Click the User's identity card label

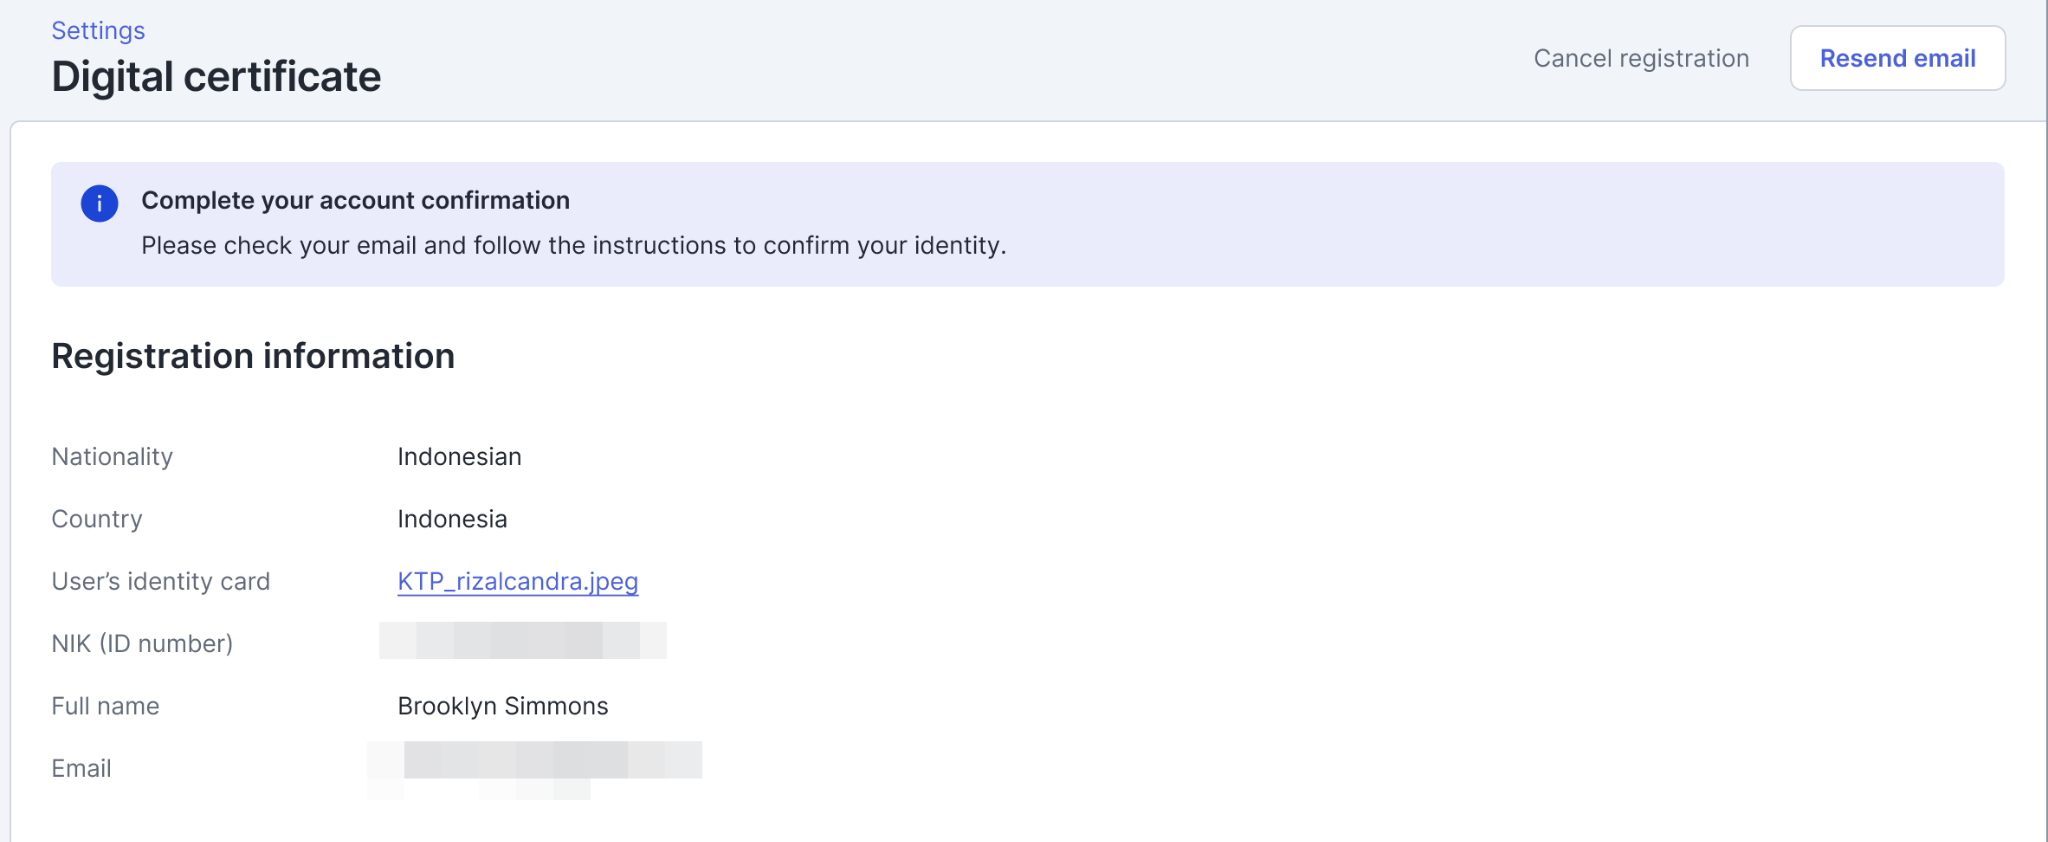coord(161,581)
